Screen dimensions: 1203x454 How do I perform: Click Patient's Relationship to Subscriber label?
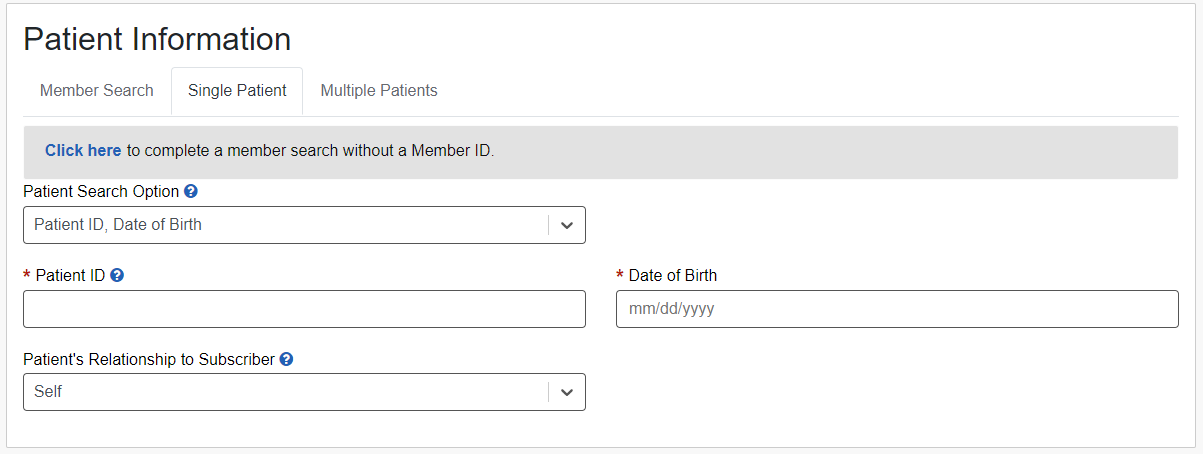149,359
